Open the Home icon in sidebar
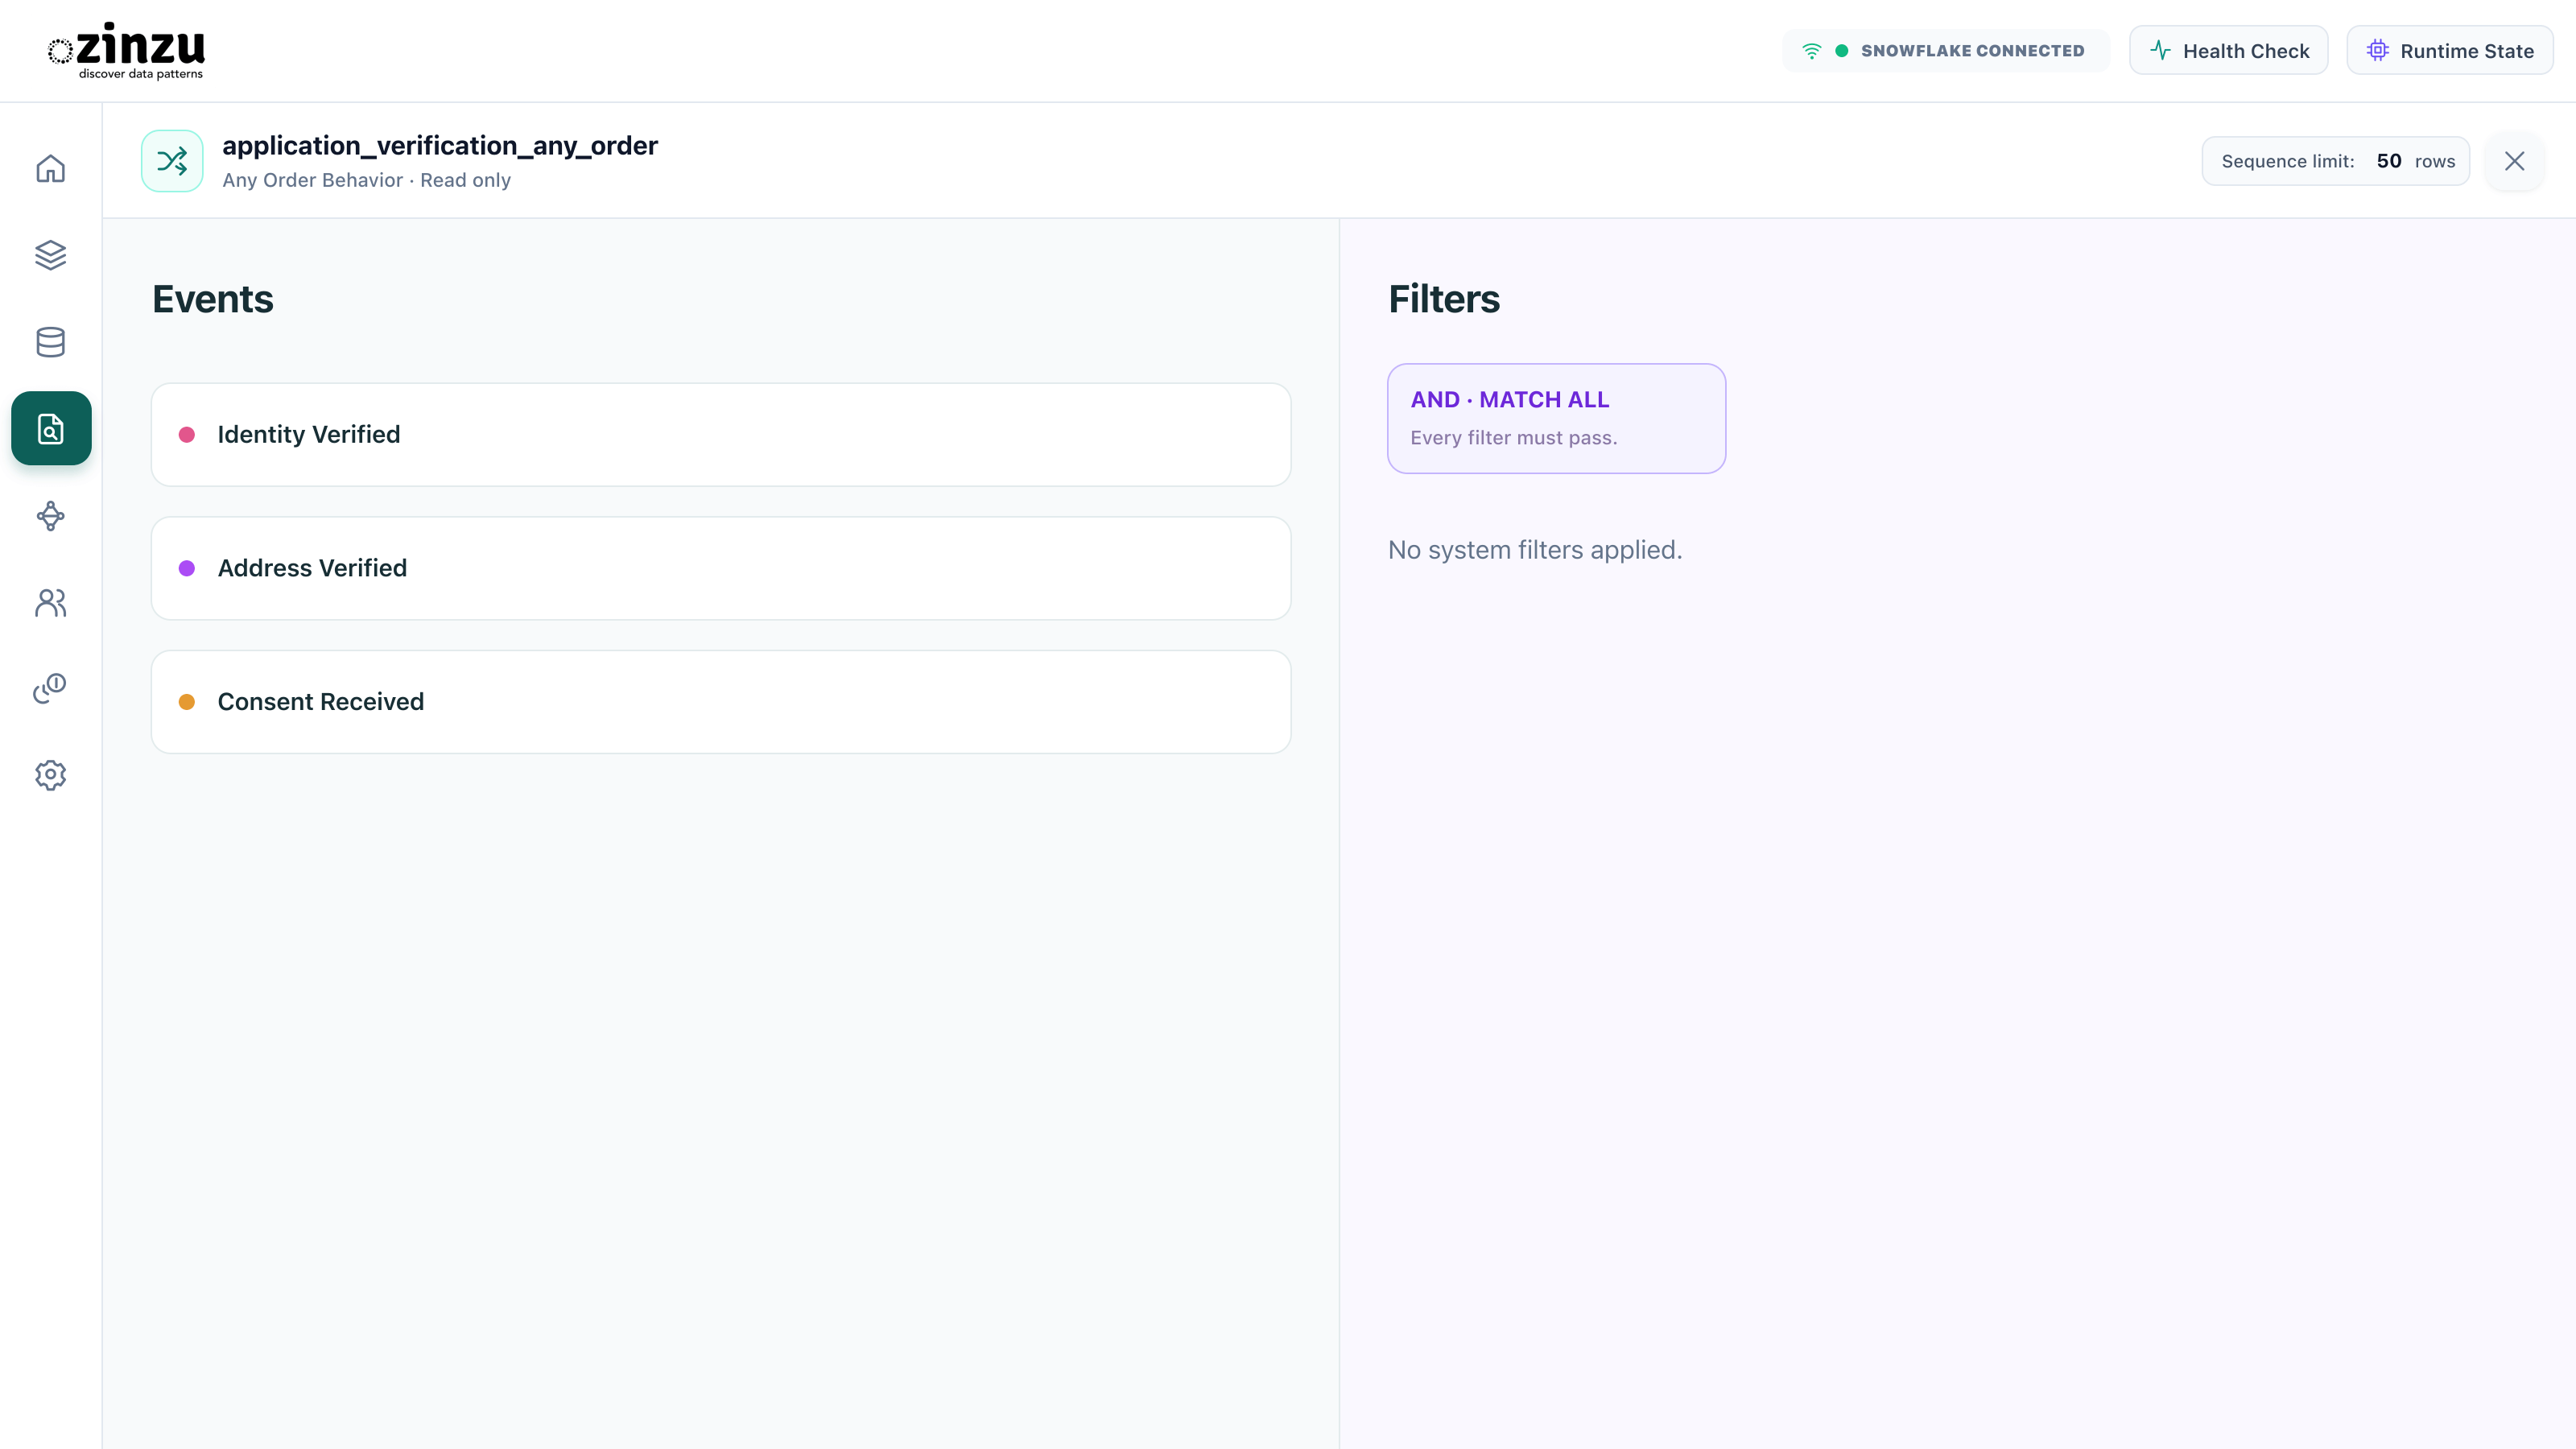This screenshot has width=2576, height=1449. (50, 168)
